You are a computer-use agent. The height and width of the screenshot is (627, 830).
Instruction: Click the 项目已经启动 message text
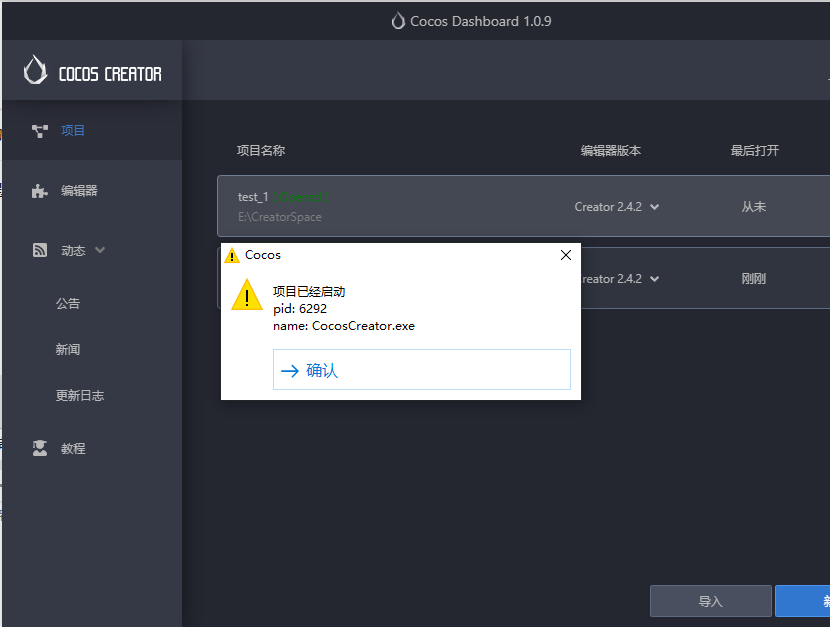pos(309,292)
